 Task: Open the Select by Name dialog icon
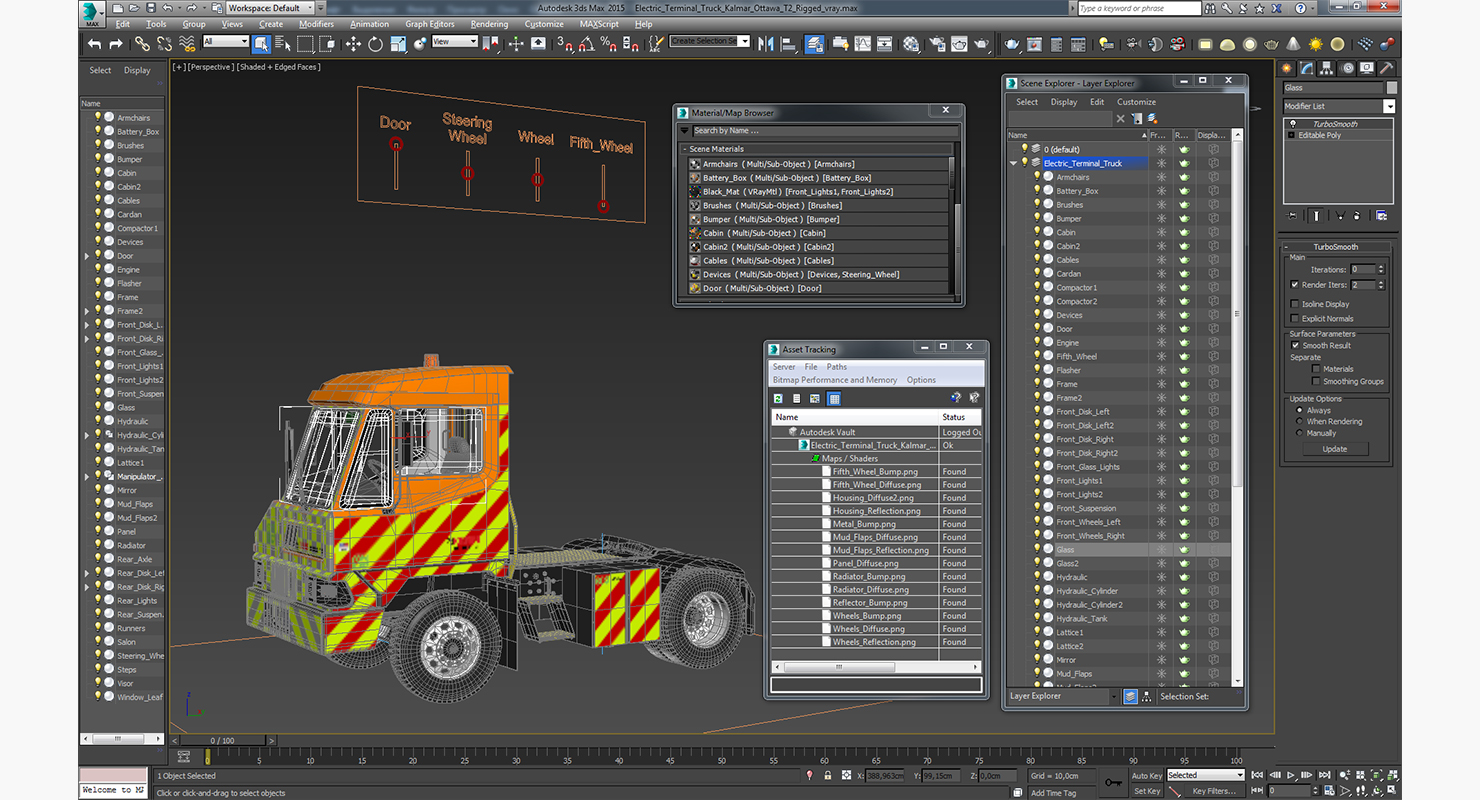283,44
